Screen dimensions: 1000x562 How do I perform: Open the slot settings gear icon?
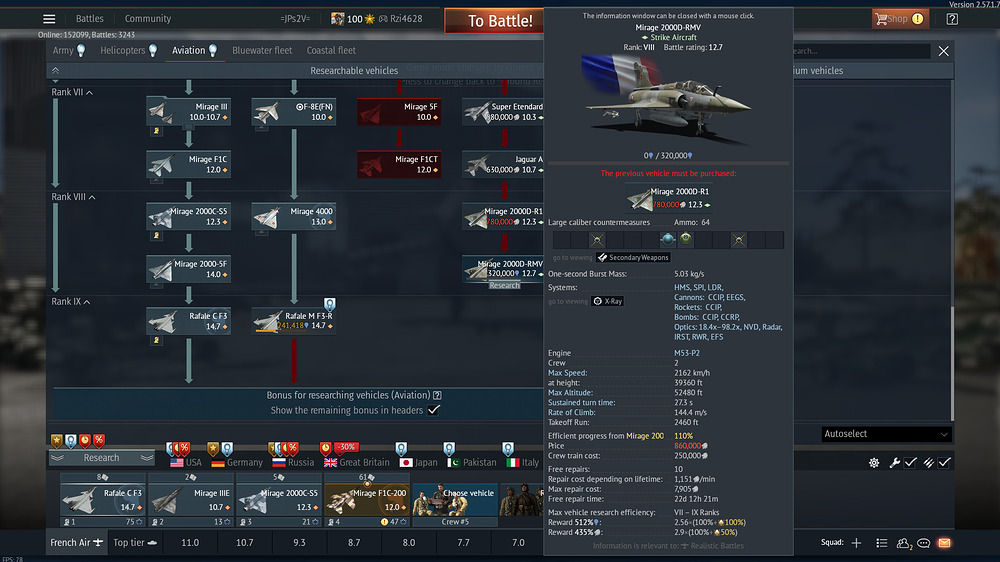pyautogui.click(x=874, y=462)
